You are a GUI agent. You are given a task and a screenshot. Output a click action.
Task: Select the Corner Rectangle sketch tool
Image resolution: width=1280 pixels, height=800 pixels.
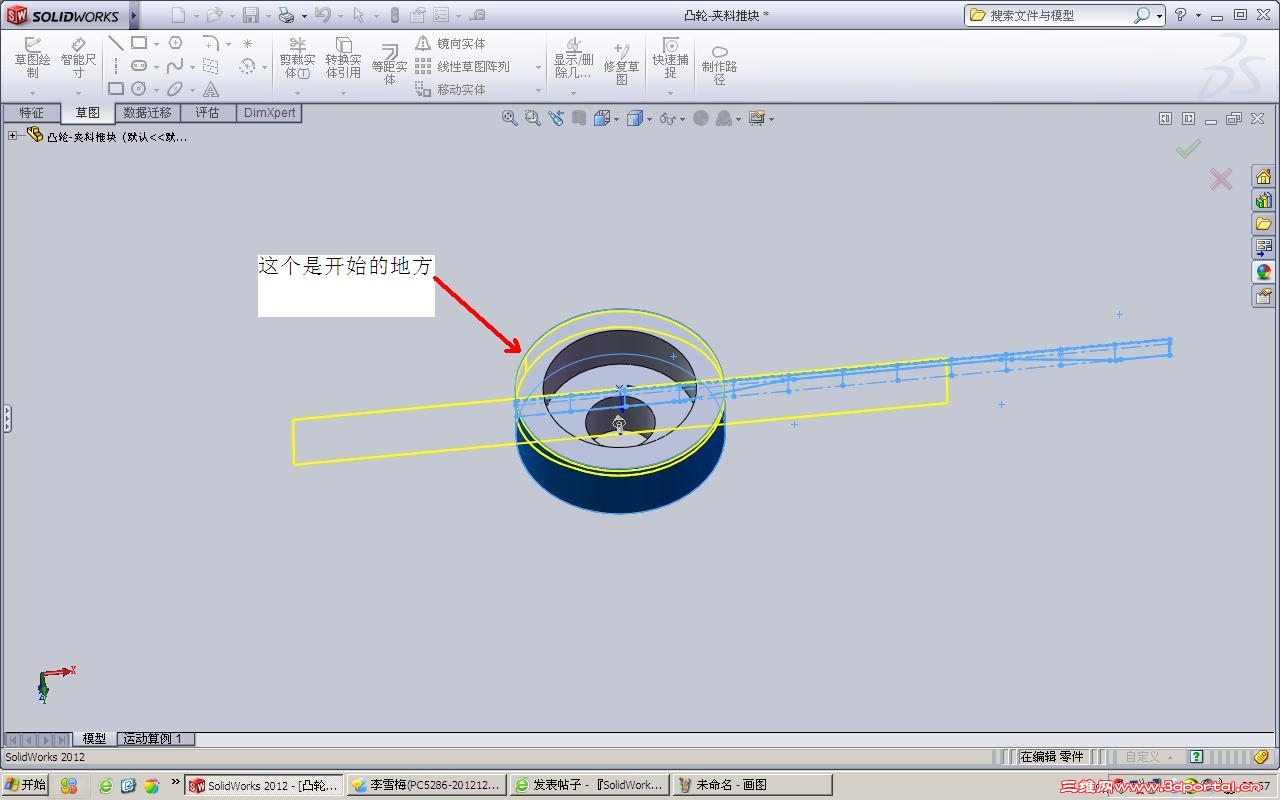pyautogui.click(x=139, y=43)
